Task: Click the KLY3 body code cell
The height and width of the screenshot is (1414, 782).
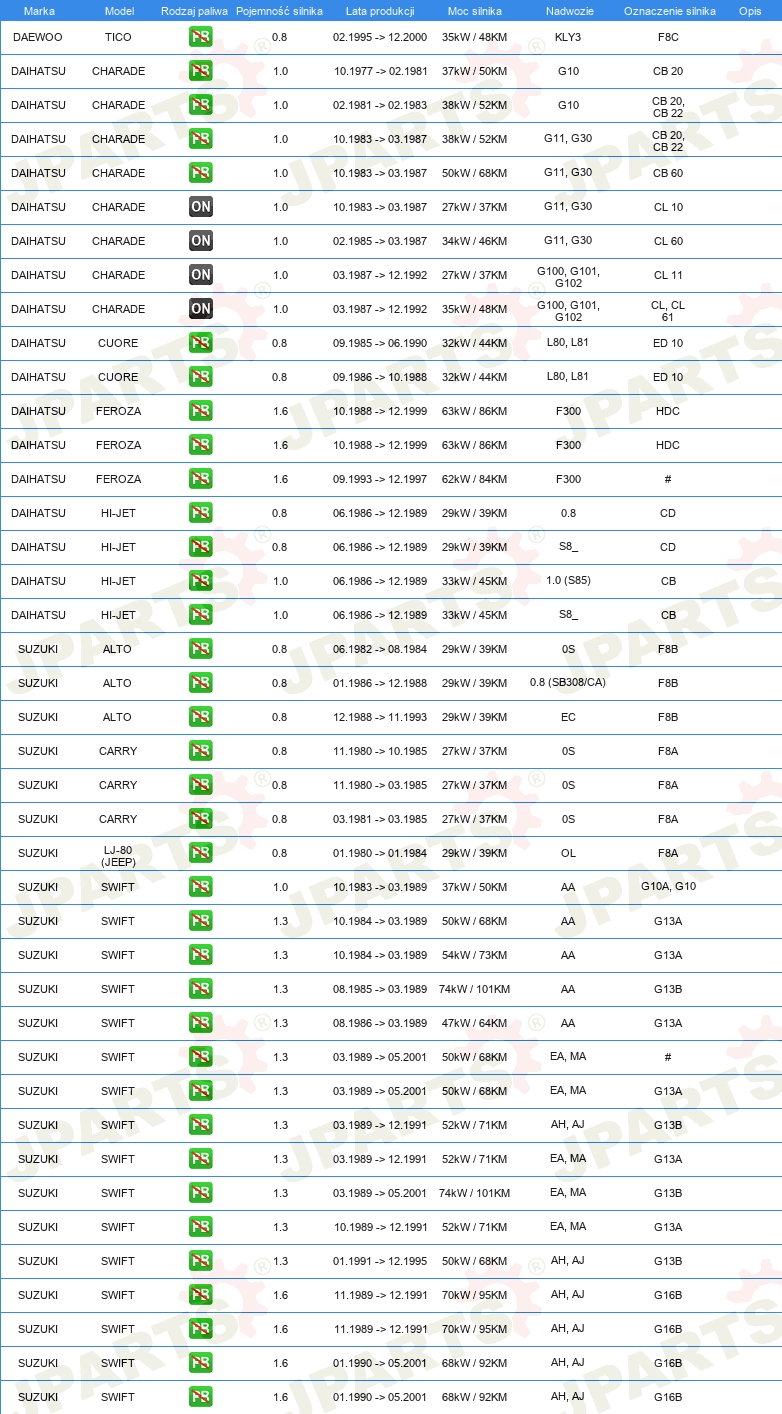Action: tap(568, 37)
